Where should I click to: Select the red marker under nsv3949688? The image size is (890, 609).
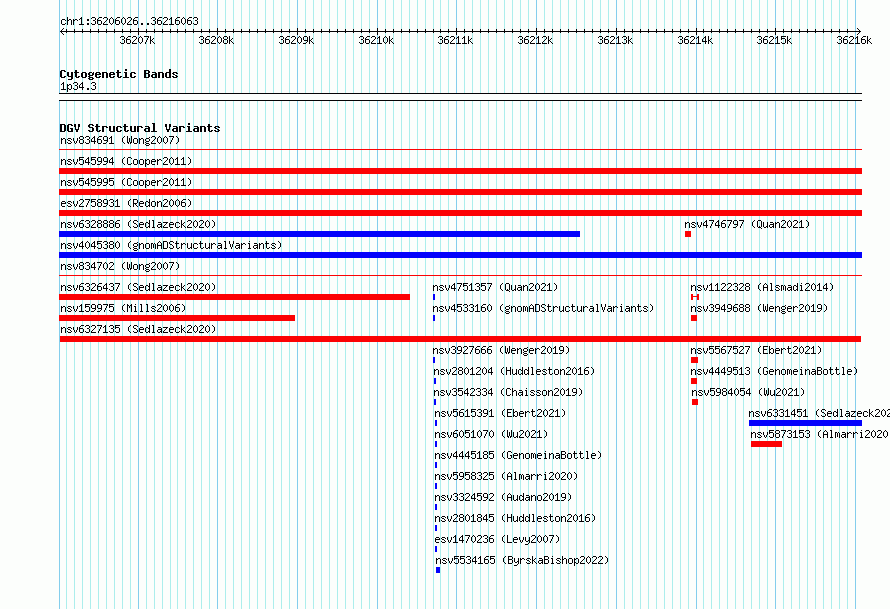(x=694, y=318)
